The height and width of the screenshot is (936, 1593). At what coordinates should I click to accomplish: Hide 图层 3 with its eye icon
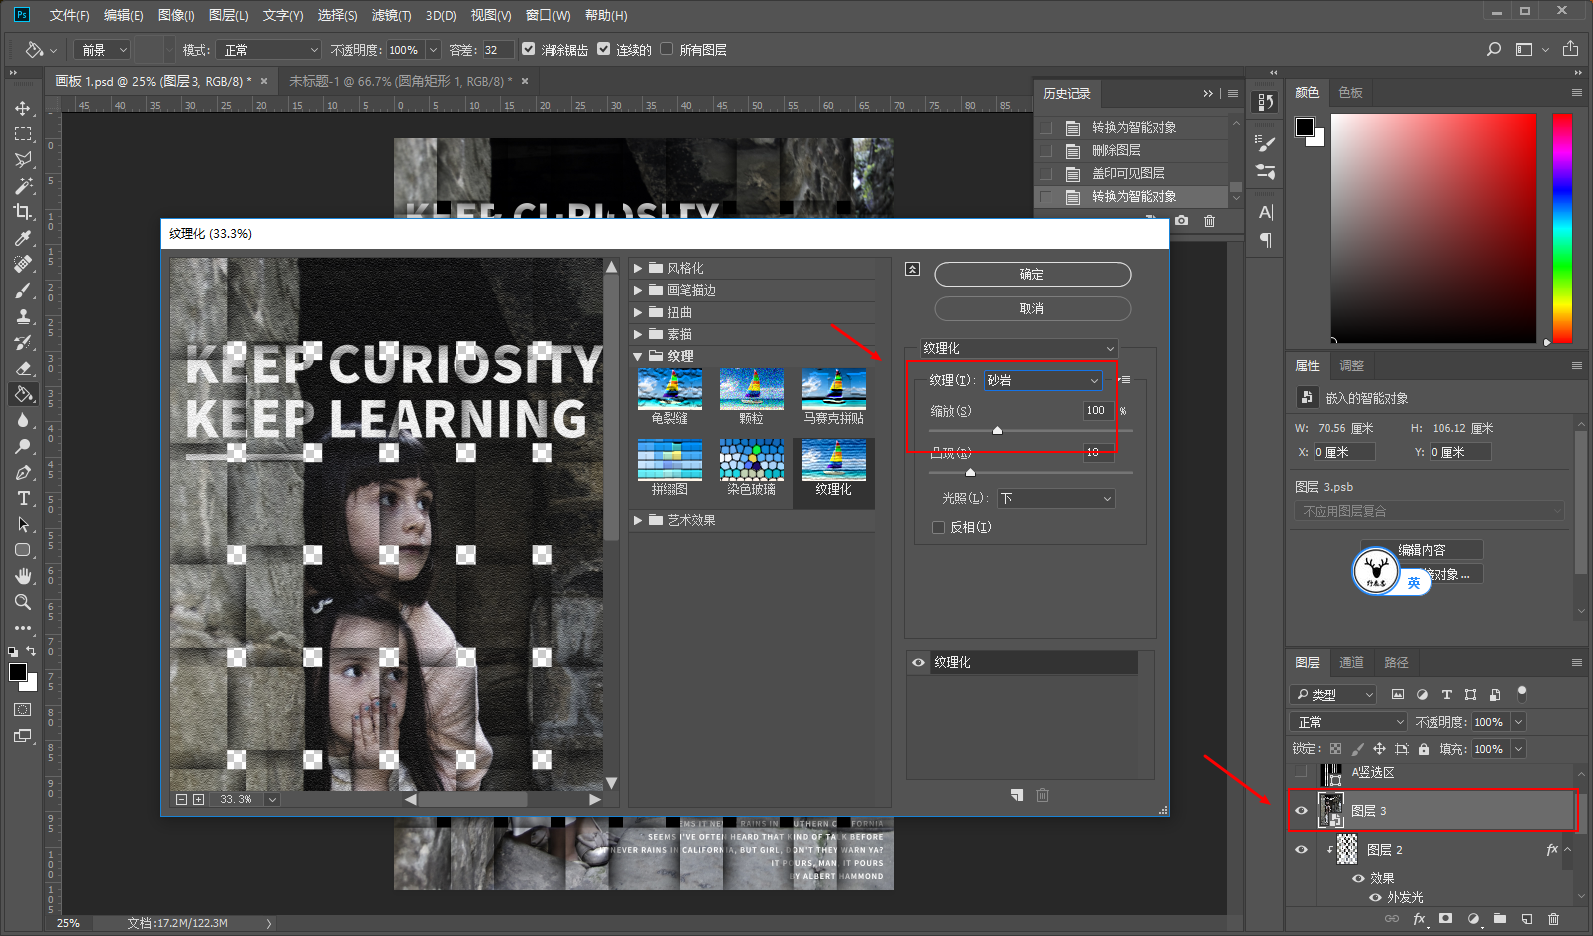pos(1301,811)
